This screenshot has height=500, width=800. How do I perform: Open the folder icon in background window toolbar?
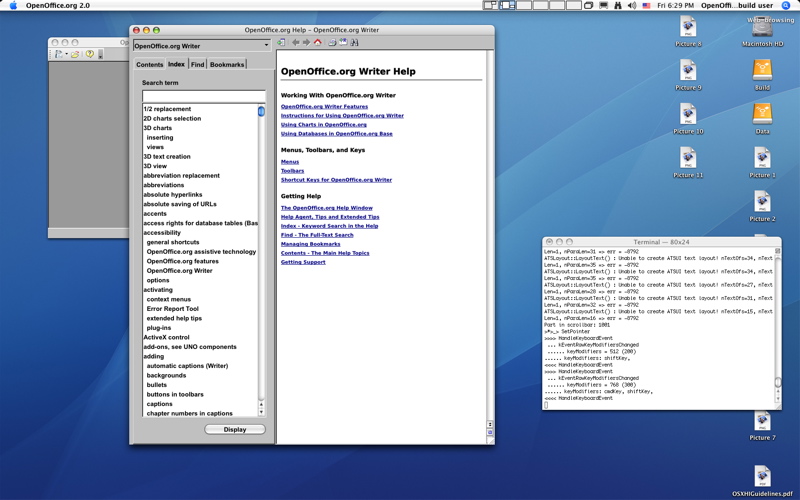[x=74, y=54]
